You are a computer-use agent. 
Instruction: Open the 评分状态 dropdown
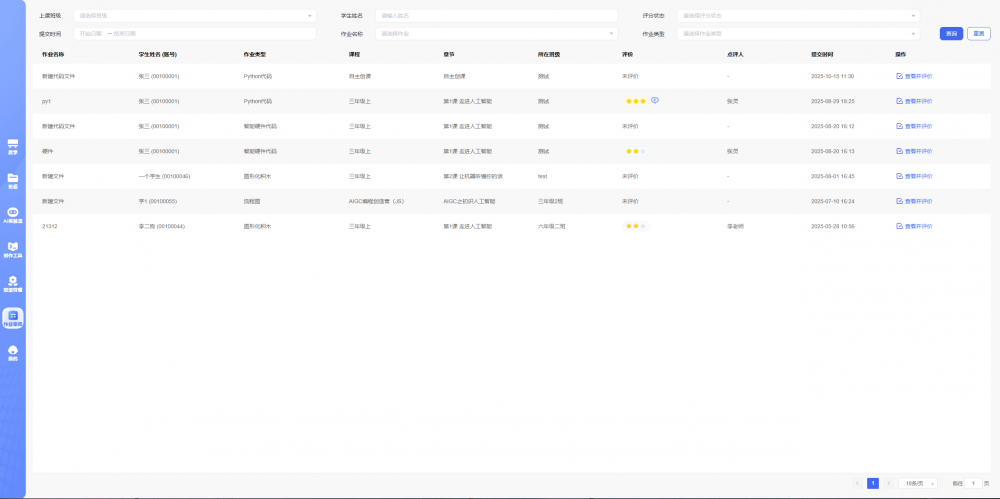798,16
